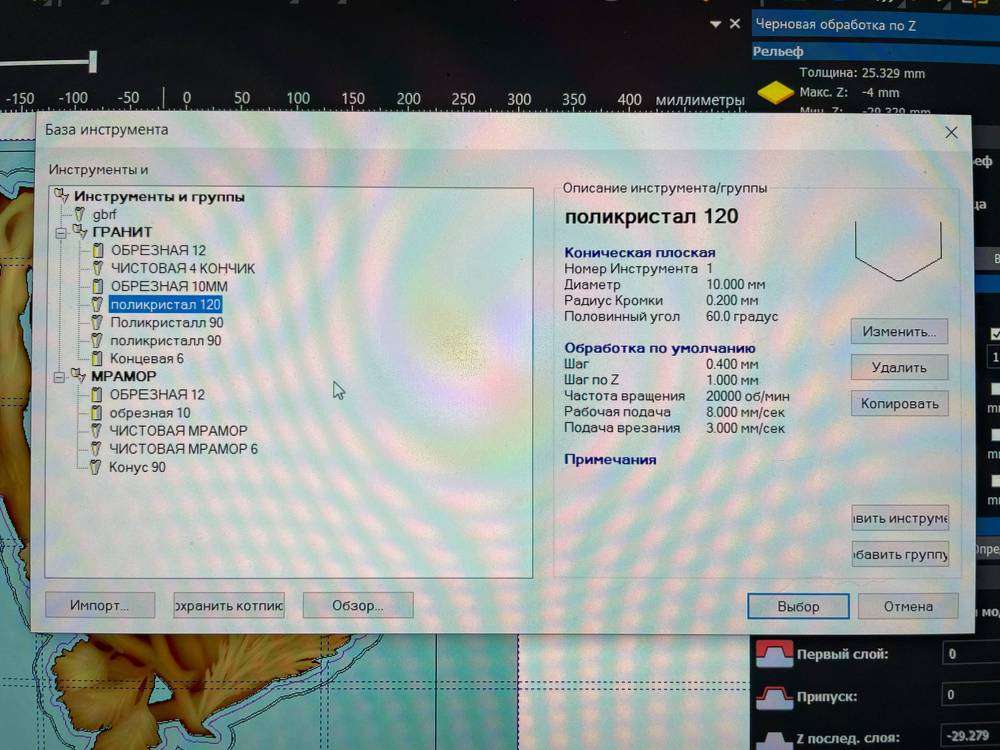Click the Первый слой value field
Viewport: 1000px width, 750px height.
point(968,654)
